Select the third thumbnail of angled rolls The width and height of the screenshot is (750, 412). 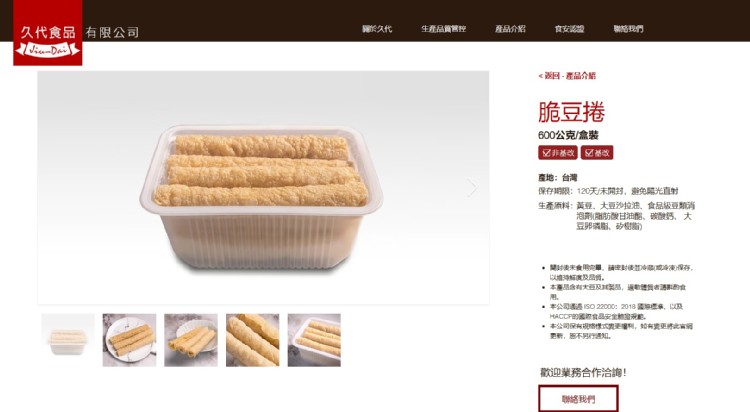pyautogui.click(x=191, y=340)
